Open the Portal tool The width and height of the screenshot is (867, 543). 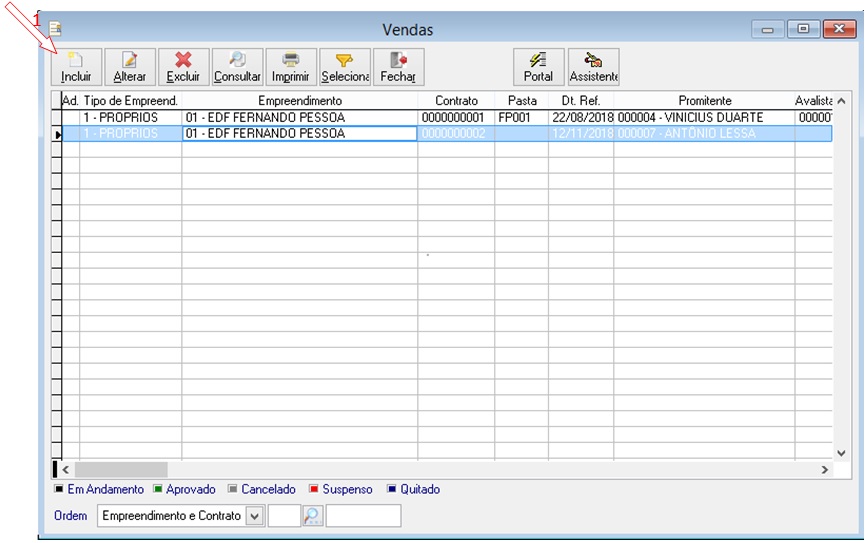(x=539, y=67)
